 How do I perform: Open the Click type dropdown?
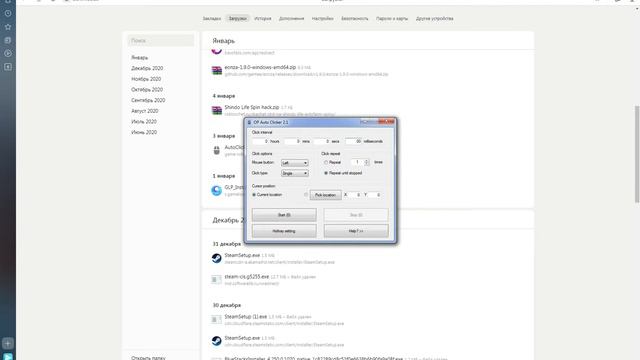click(295, 173)
